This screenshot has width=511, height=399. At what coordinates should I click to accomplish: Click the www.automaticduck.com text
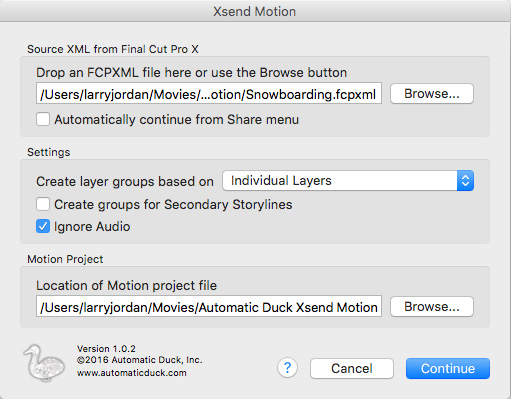[132, 373]
